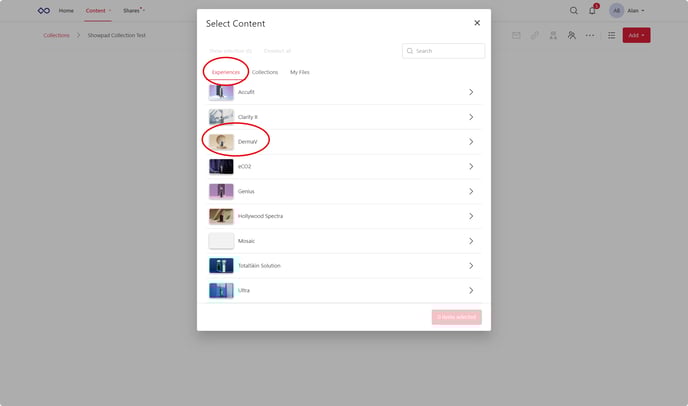
Task: Click the search magnifier icon in top bar
Action: point(574,10)
